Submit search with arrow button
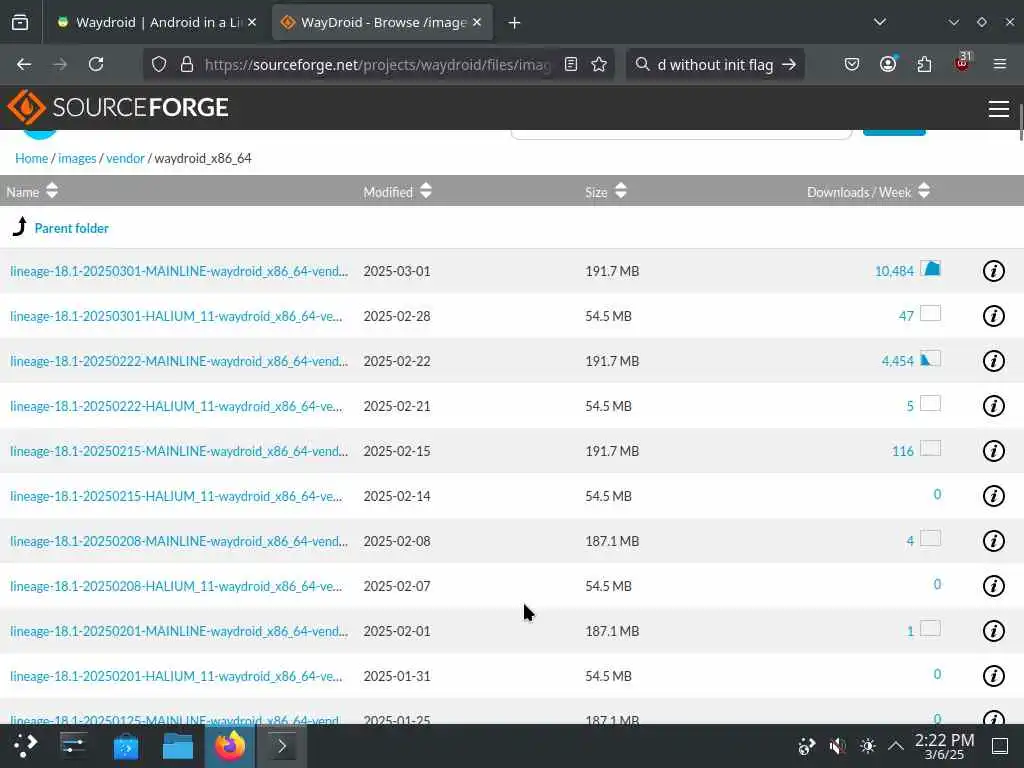The height and width of the screenshot is (768, 1024). point(789,65)
